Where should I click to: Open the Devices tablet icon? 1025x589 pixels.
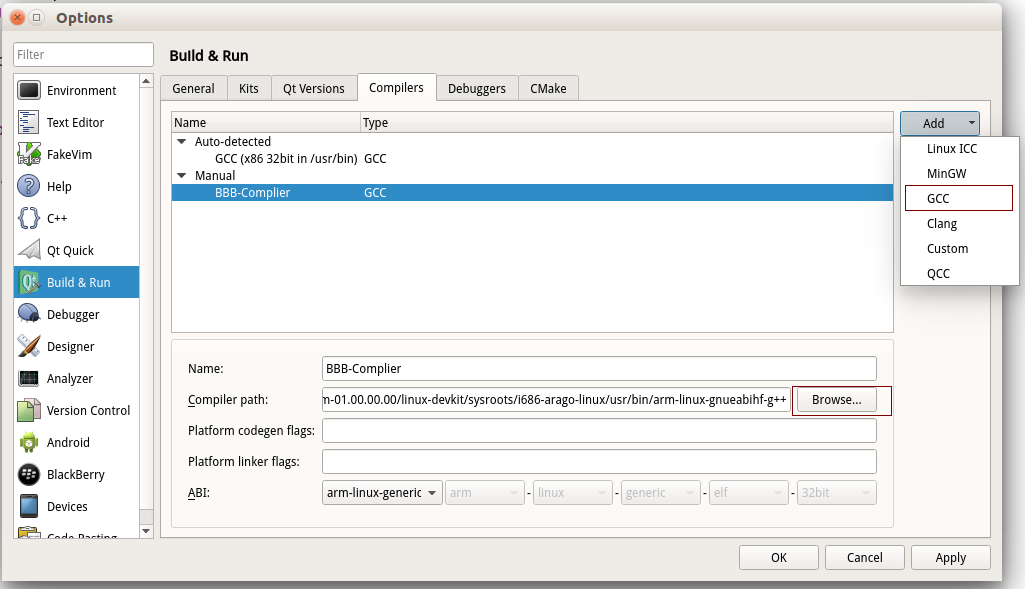click(x=29, y=507)
